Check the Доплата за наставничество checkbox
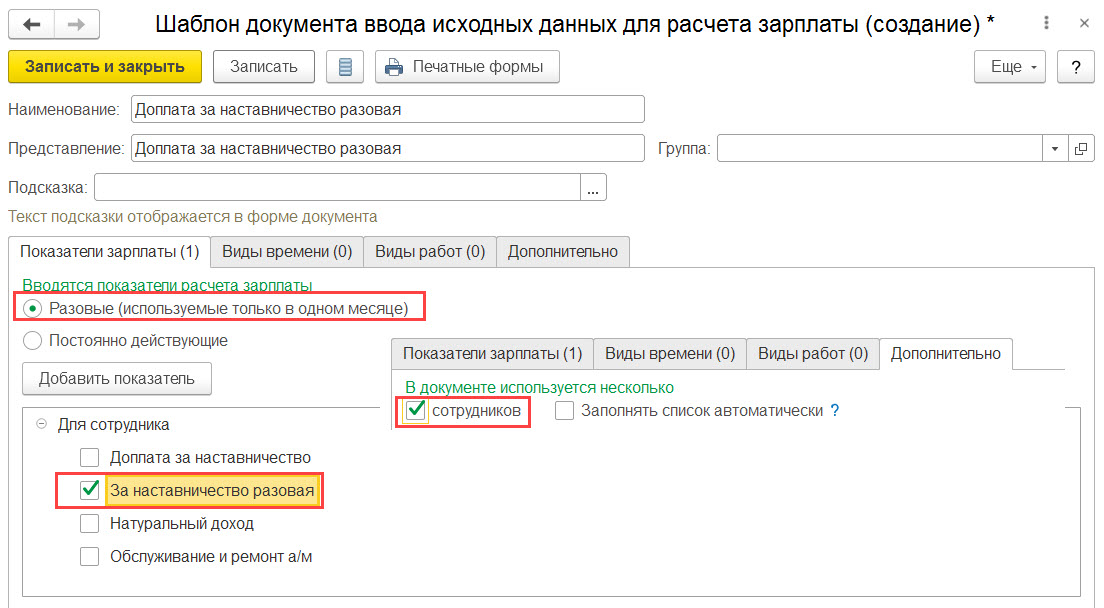The image size is (1104, 608). tap(89, 457)
